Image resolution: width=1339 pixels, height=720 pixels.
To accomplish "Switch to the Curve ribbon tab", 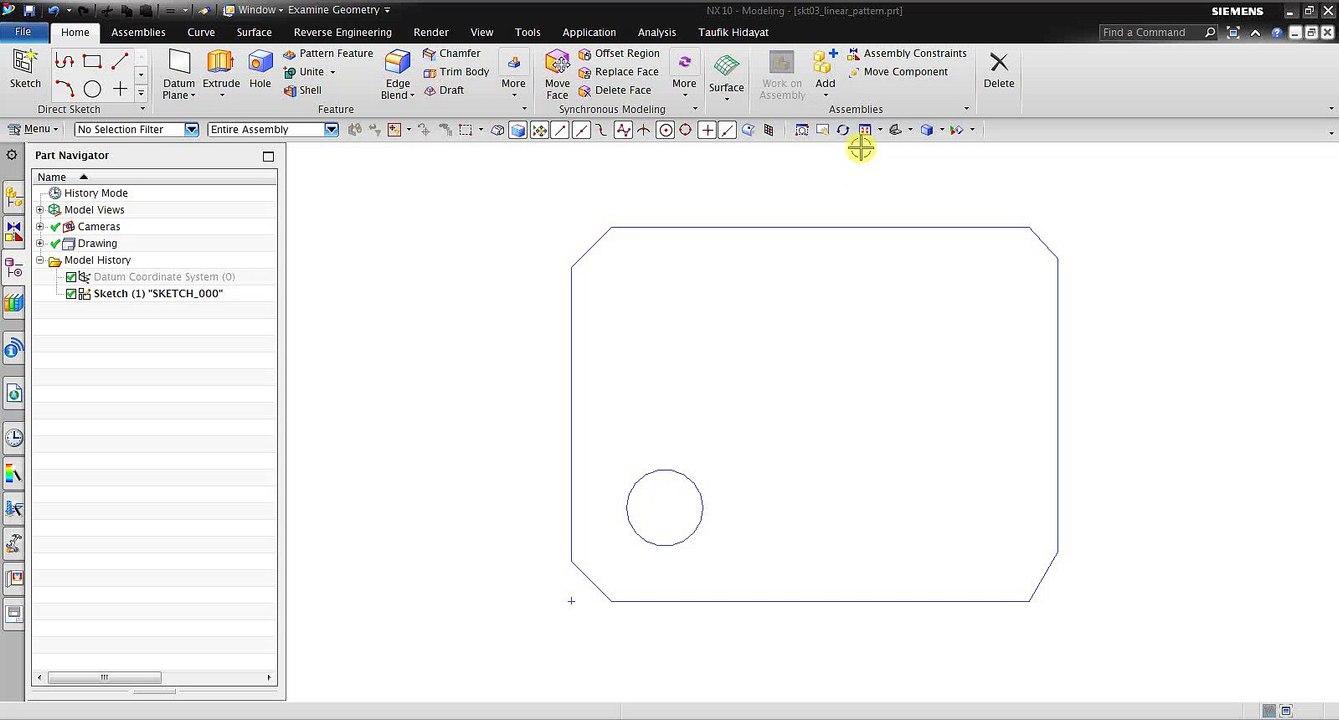I will [201, 32].
